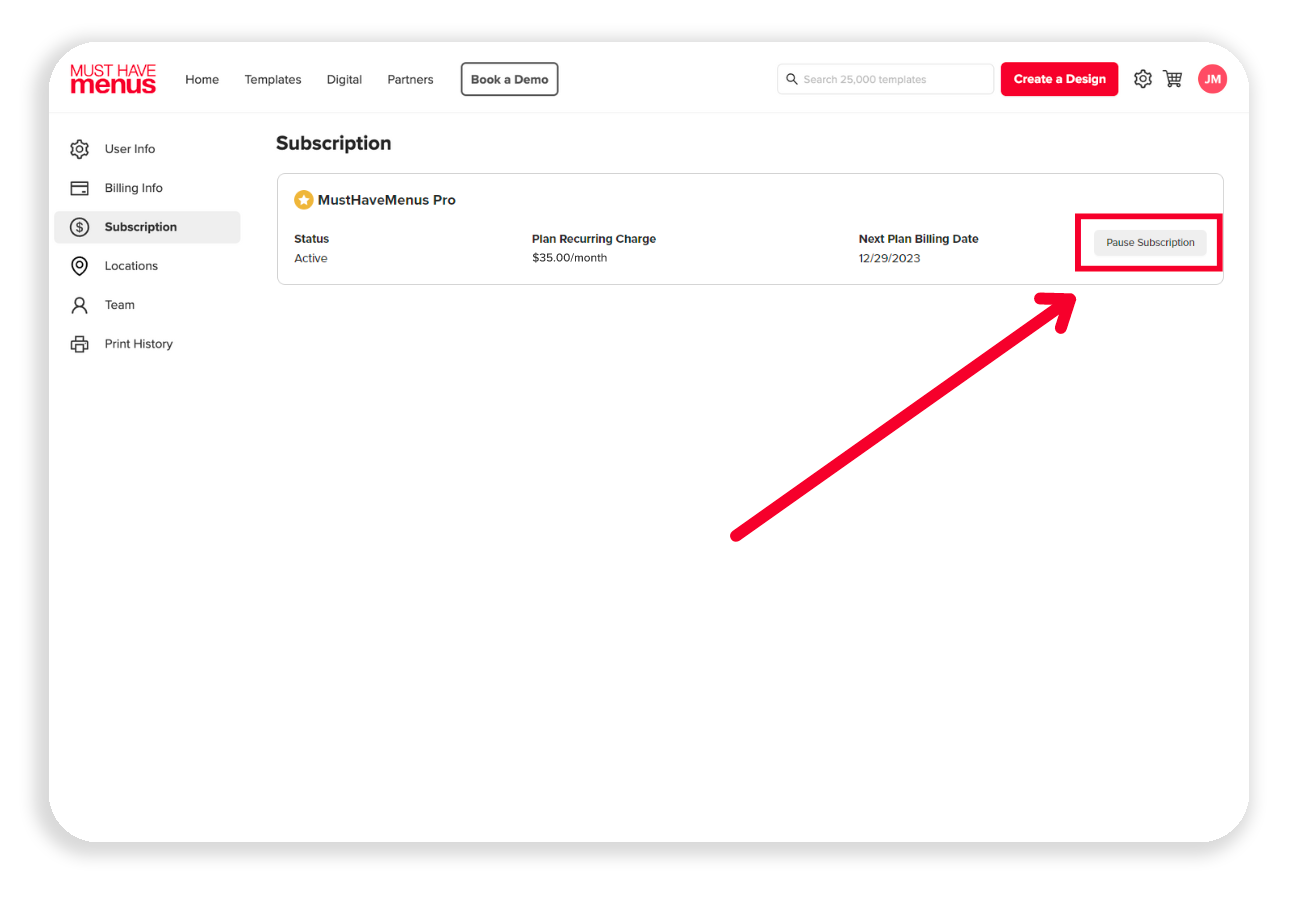Image resolution: width=1300 pixels, height=900 pixels.
Task: Click the Subscription dollar icon
Action: click(x=80, y=227)
